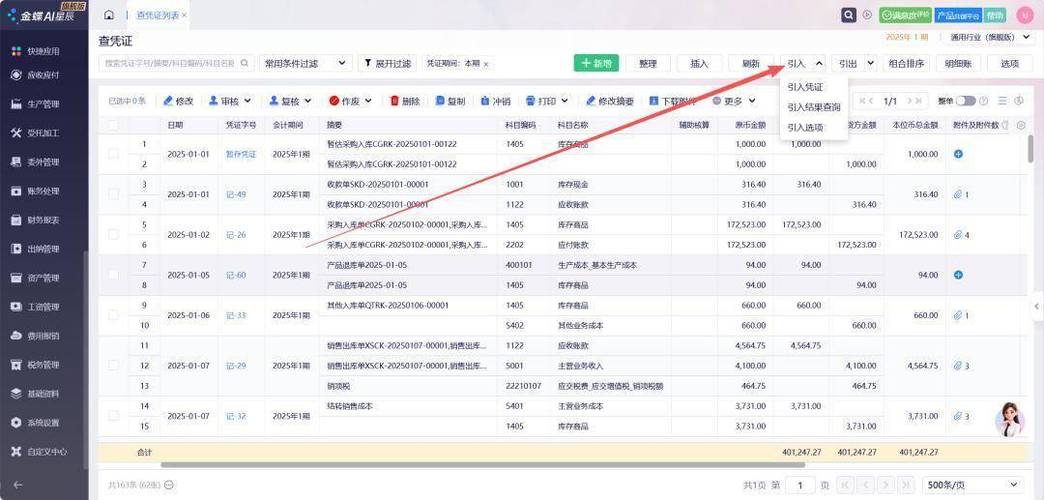Open 税务管理 module in sidebar
This screenshot has width=1044, height=500.
43,365
